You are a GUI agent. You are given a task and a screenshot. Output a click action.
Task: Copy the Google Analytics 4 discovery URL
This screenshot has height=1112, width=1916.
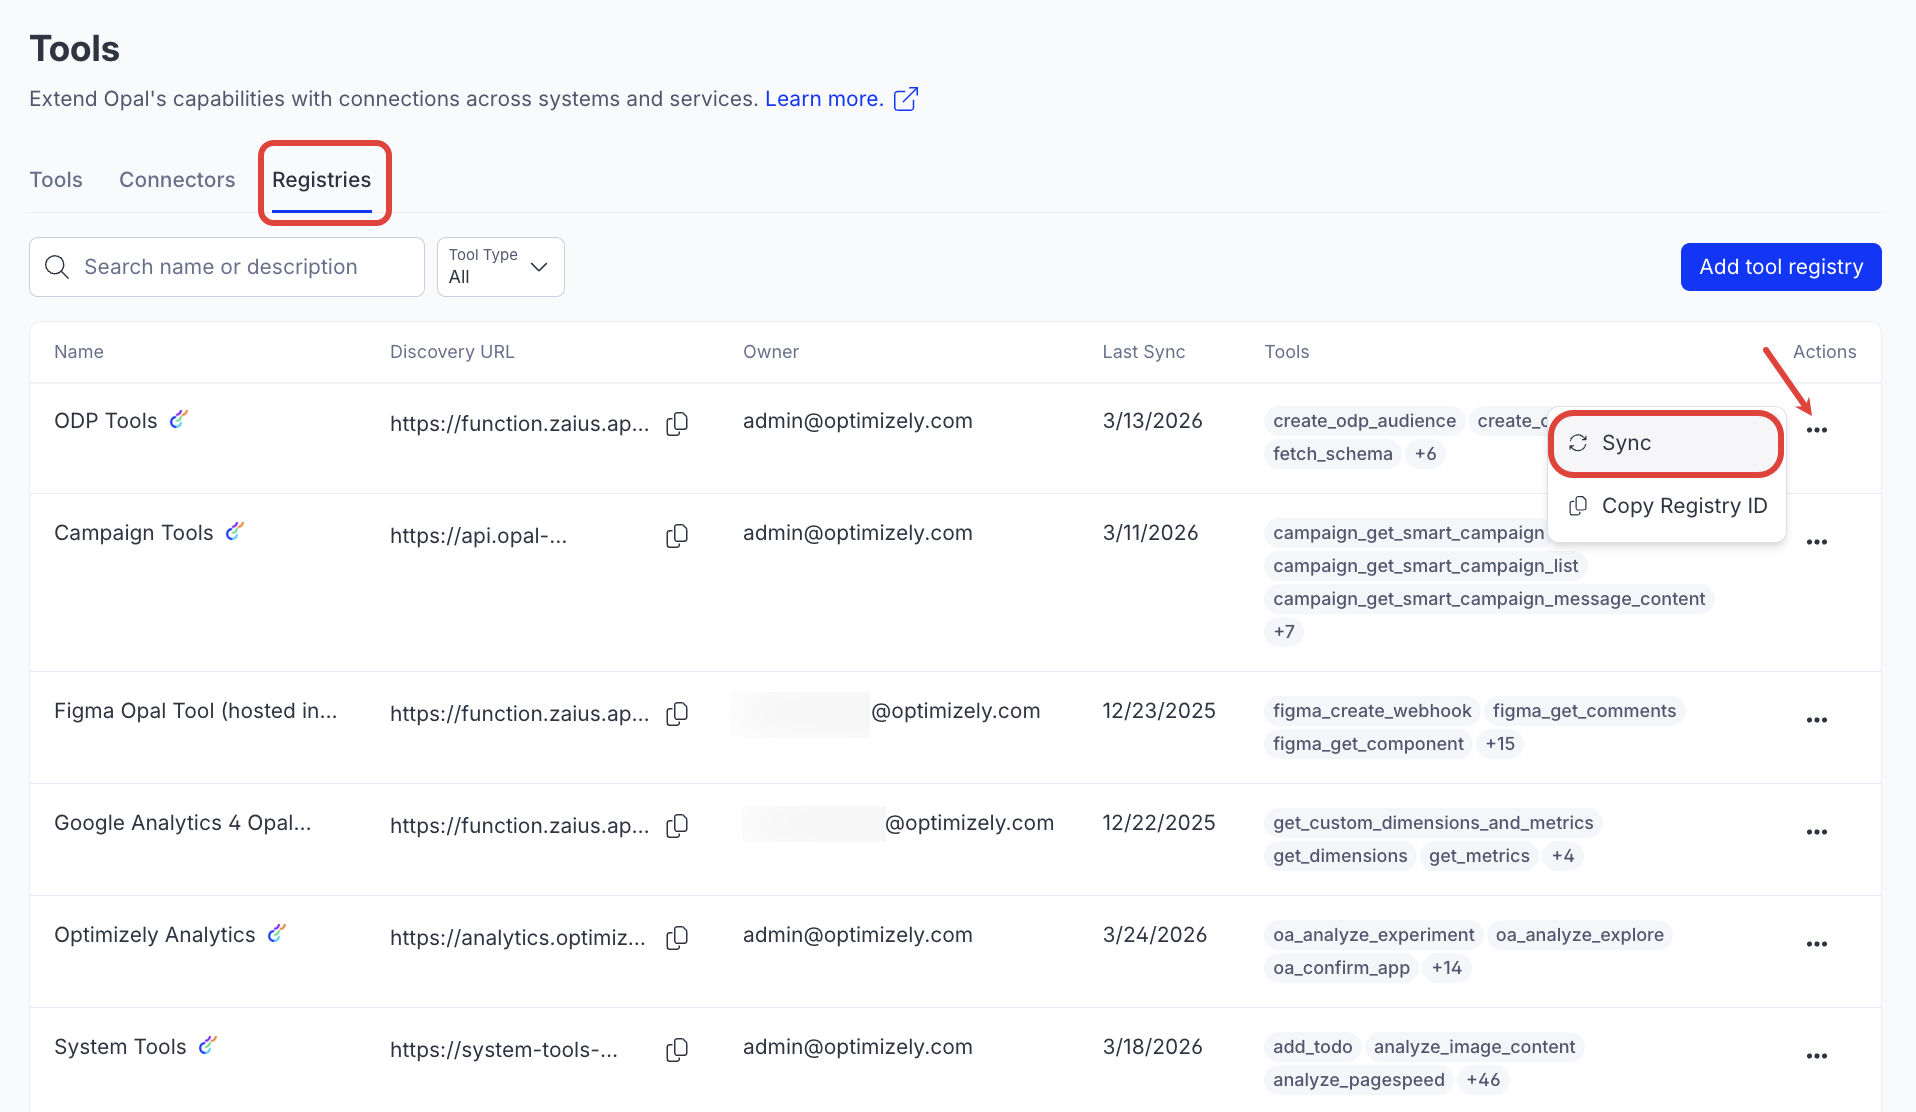pyautogui.click(x=677, y=826)
